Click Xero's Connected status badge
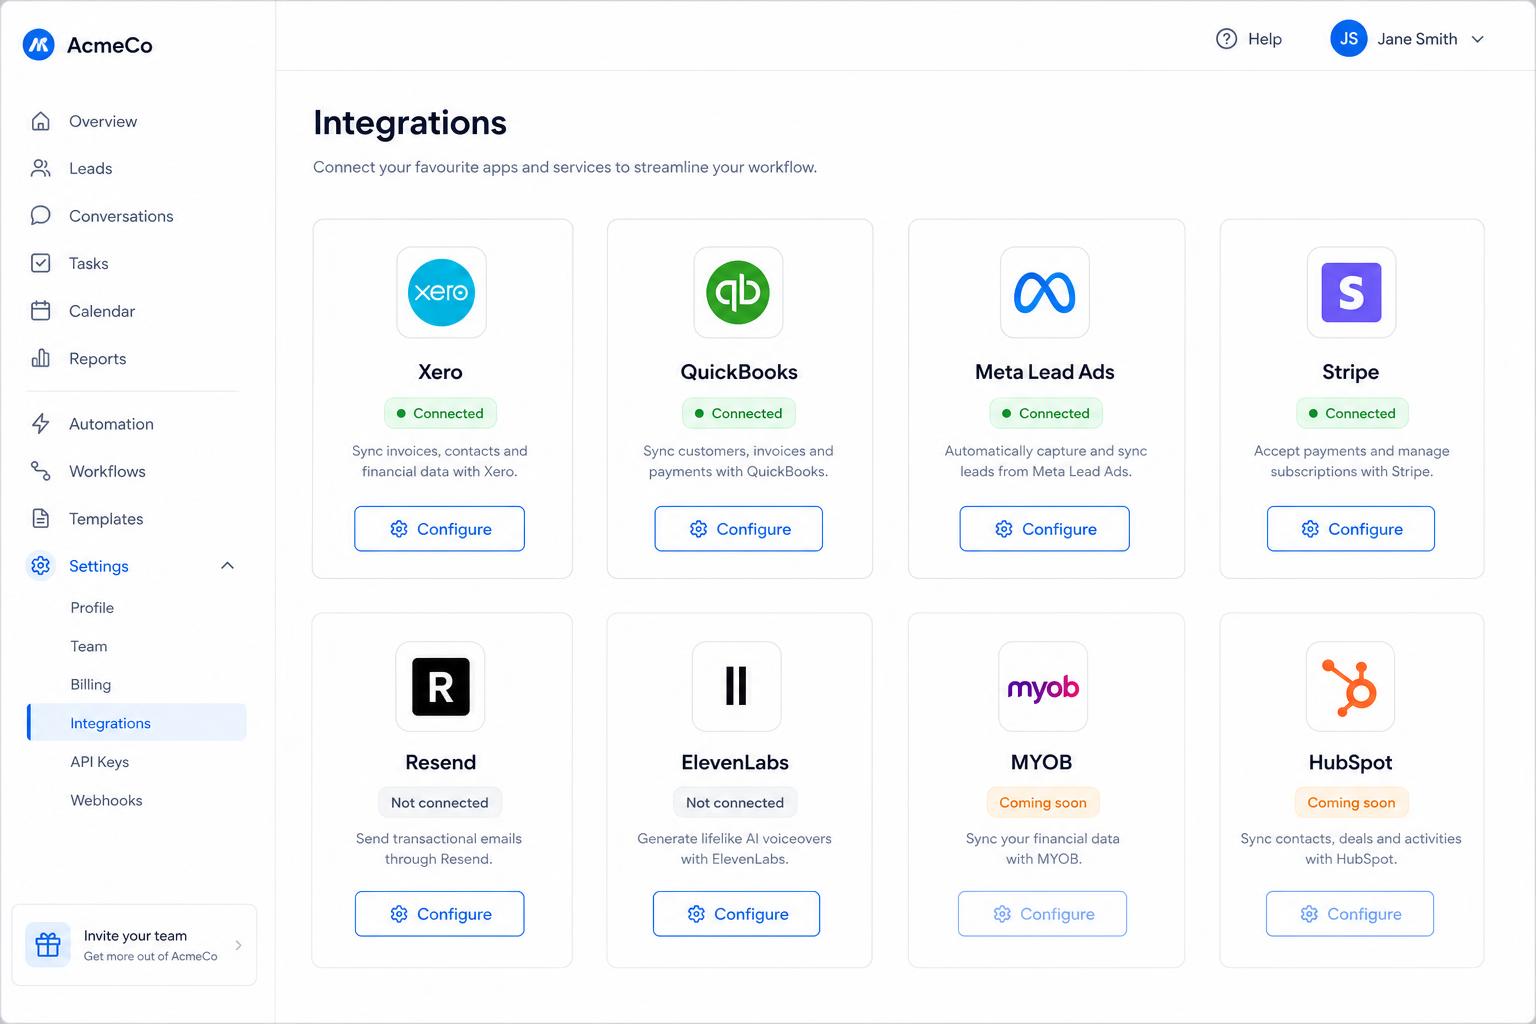This screenshot has width=1536, height=1024. (440, 413)
